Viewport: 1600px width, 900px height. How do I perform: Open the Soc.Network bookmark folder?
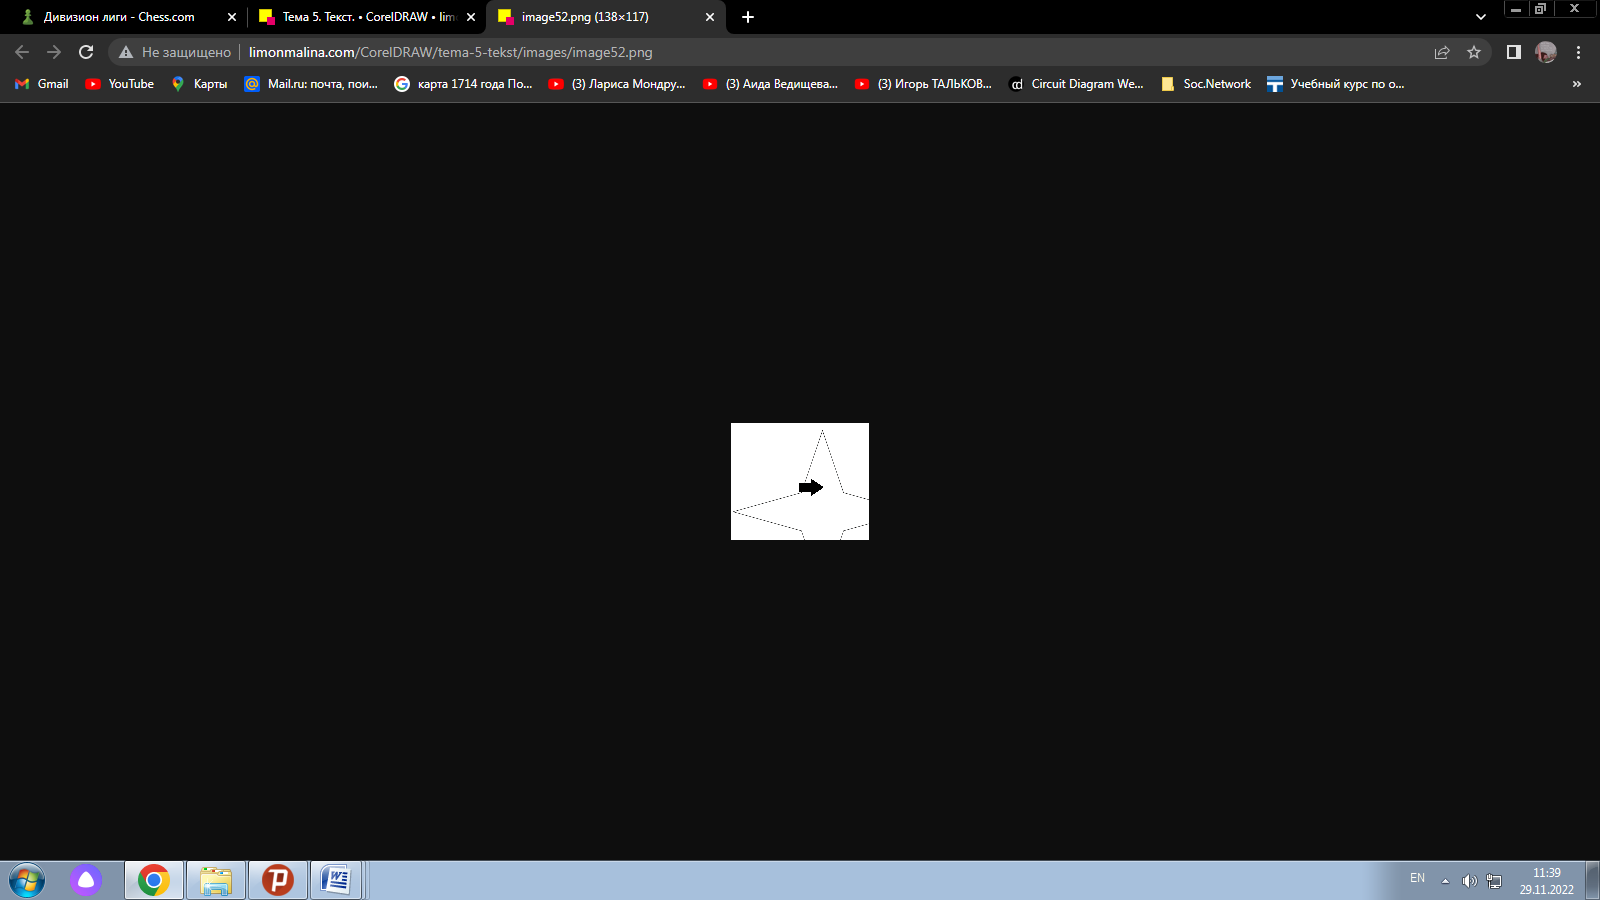pos(1206,84)
